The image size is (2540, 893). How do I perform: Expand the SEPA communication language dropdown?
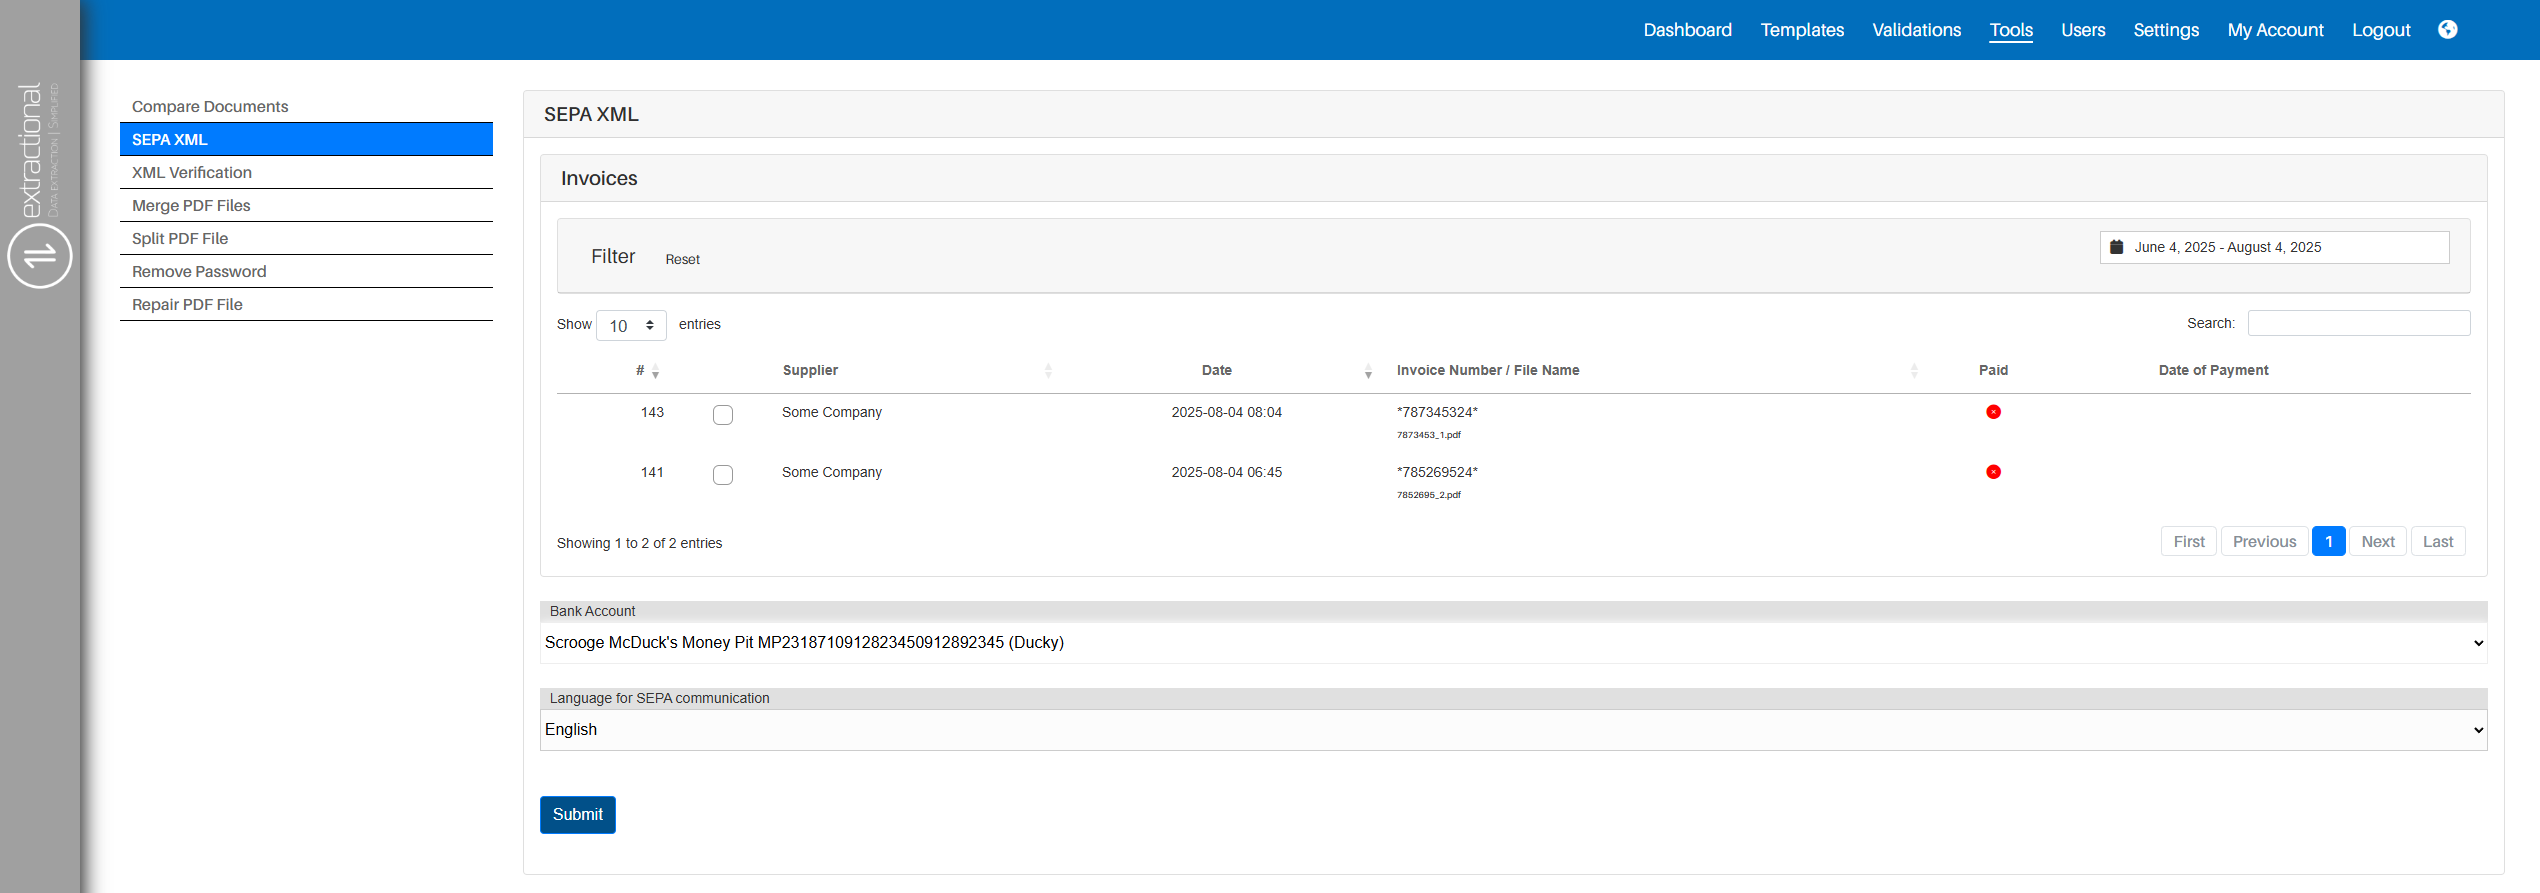[x=1513, y=730]
